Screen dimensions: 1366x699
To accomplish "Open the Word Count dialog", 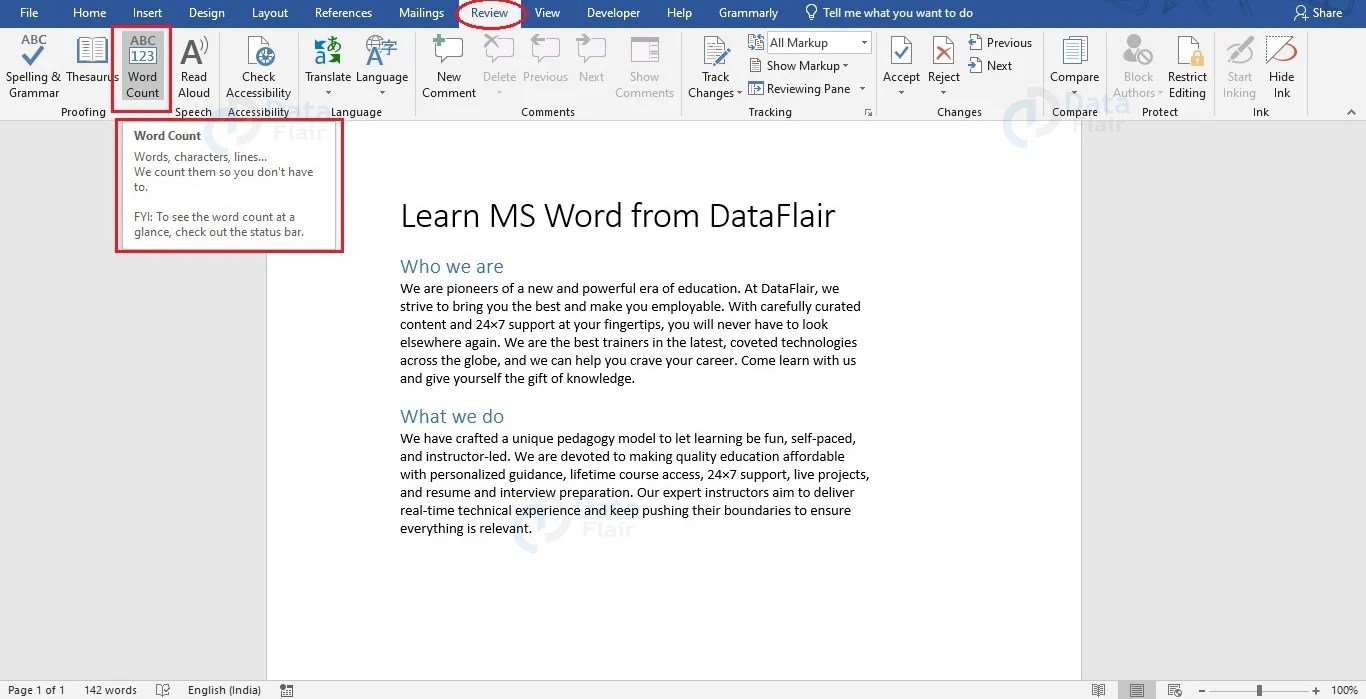I will tap(142, 65).
